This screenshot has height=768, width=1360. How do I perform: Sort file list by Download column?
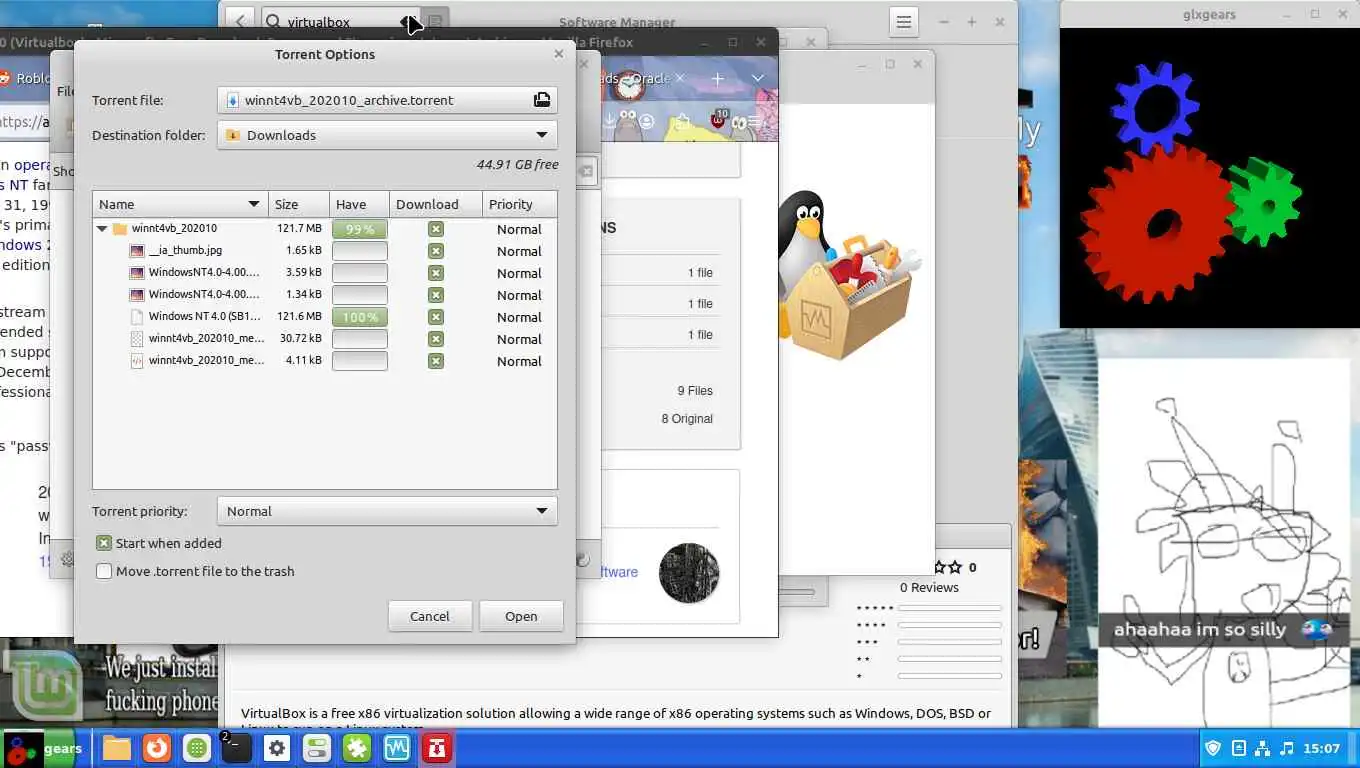tap(436, 204)
